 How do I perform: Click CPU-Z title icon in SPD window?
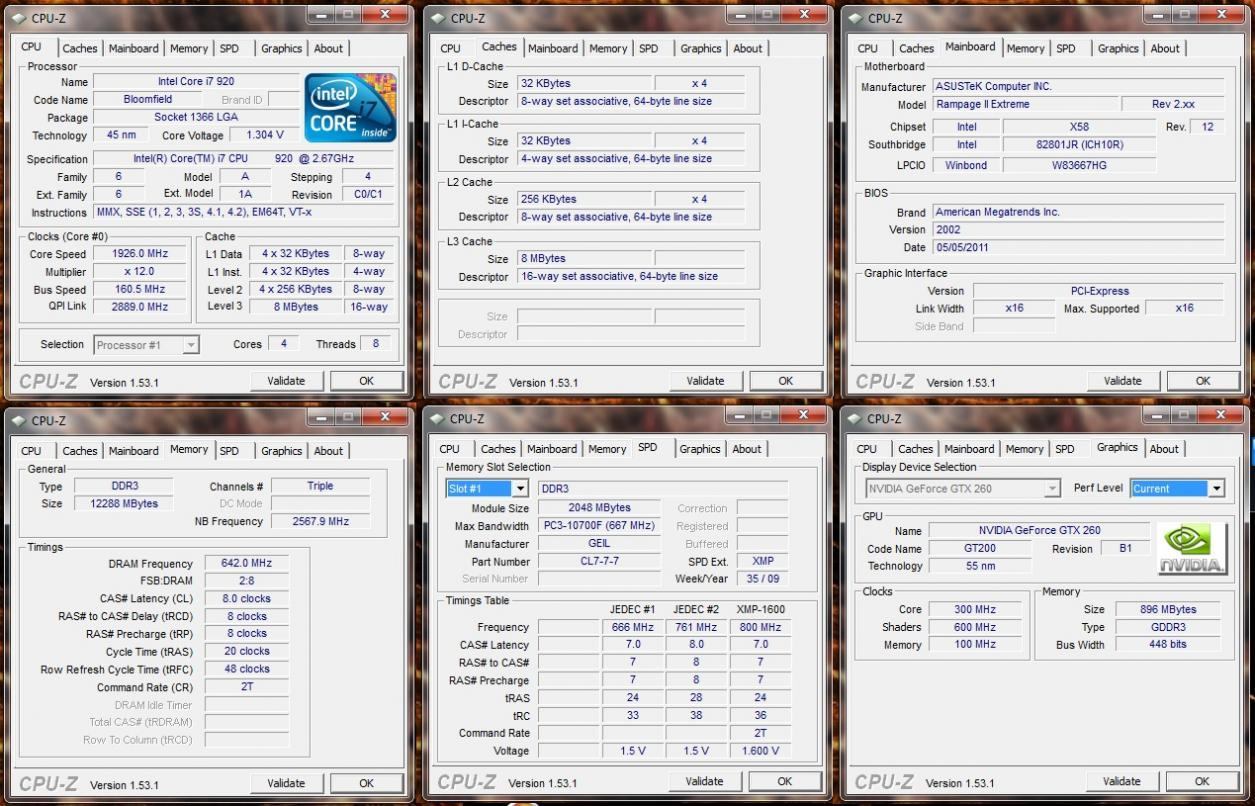click(x=437, y=419)
